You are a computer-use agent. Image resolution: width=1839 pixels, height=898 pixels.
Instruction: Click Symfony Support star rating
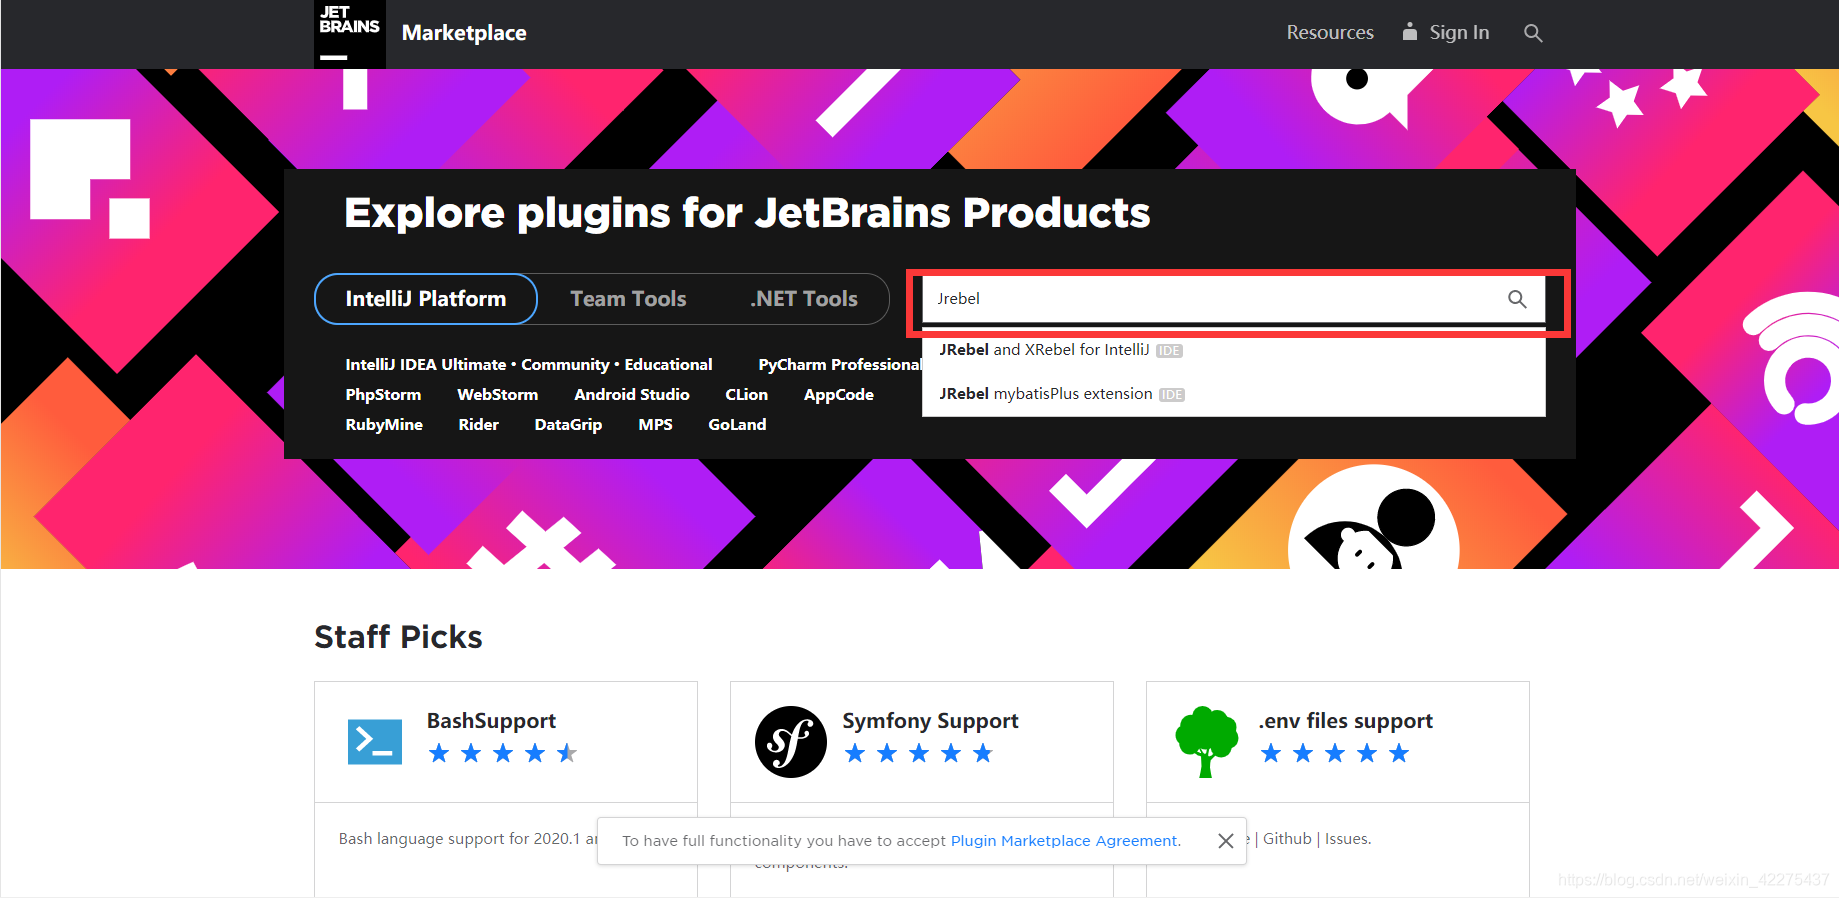[x=919, y=753]
